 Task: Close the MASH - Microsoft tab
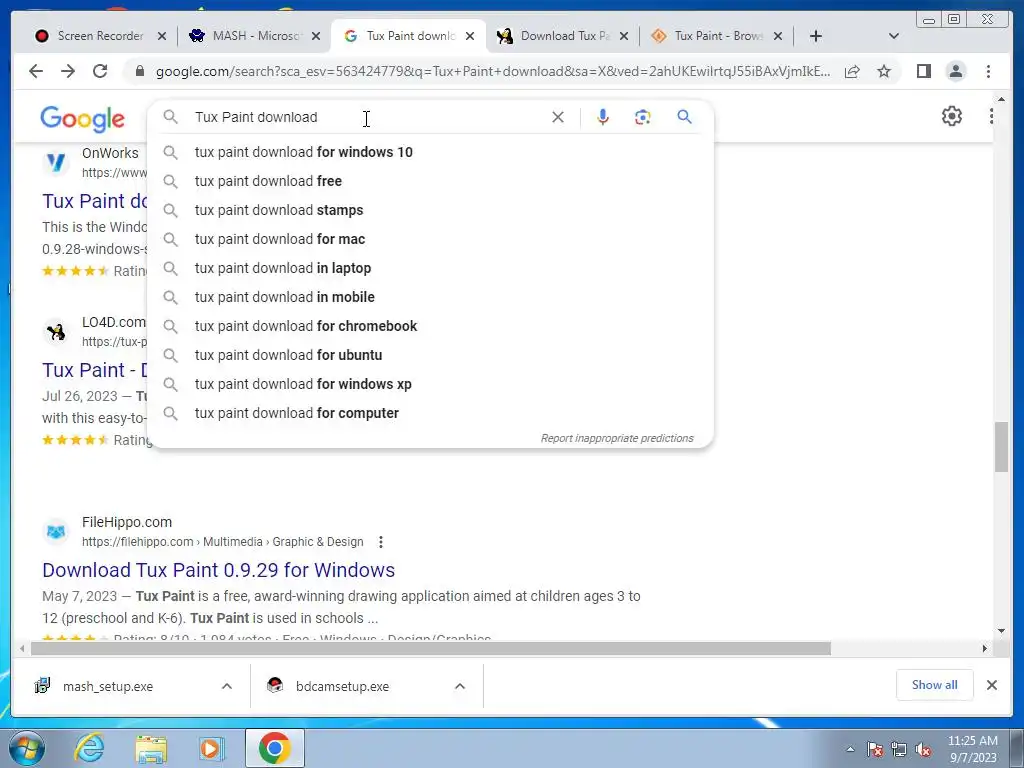(x=316, y=36)
